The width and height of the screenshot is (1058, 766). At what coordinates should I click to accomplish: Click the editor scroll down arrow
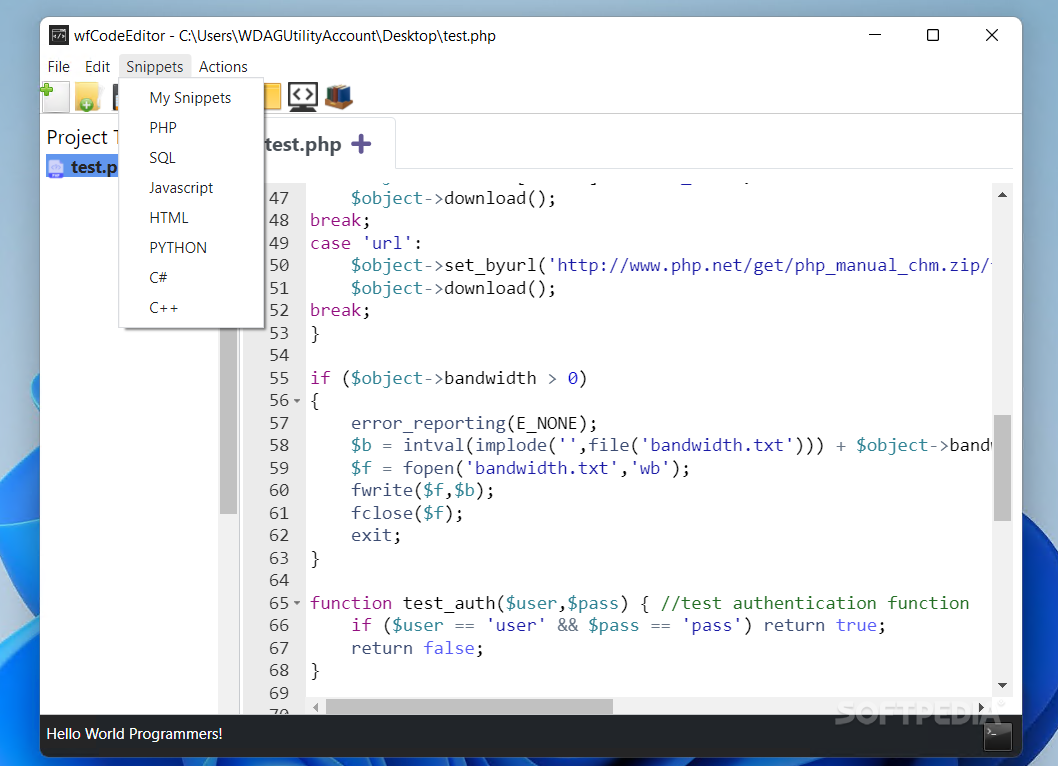(x=1003, y=686)
